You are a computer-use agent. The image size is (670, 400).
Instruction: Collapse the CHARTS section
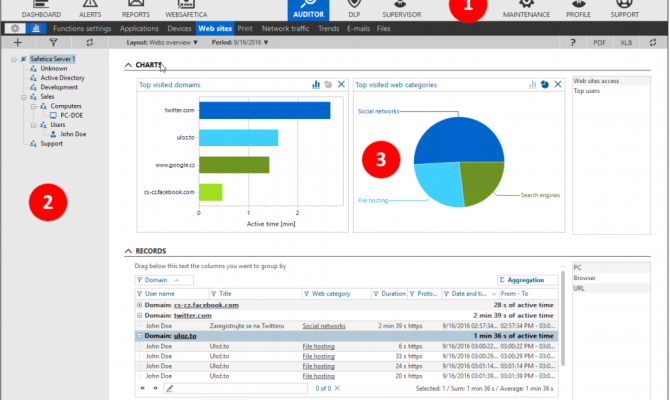[x=128, y=65]
